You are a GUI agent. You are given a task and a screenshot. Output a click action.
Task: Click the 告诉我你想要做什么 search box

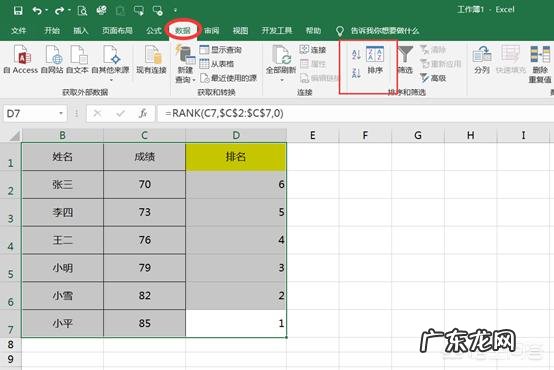pos(384,31)
